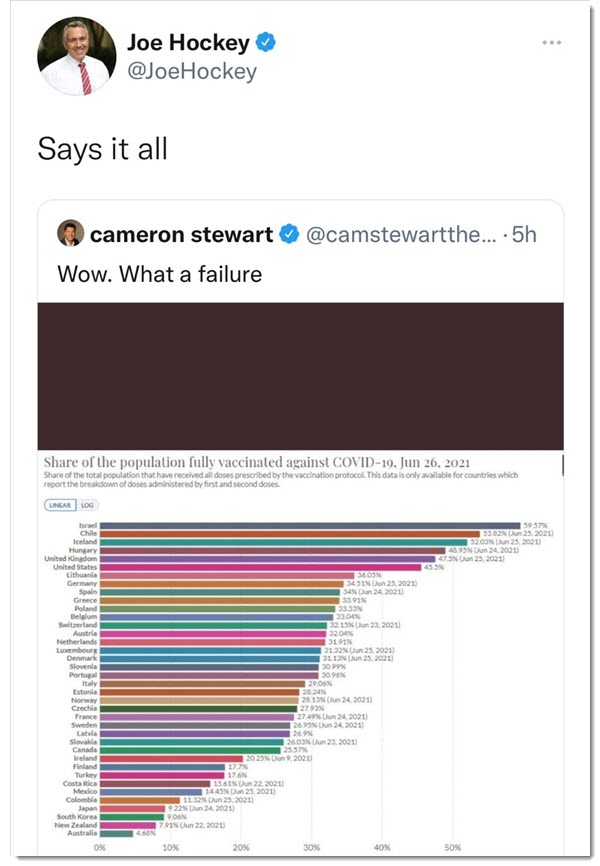Screen dimensions: 600x866
Task: Click the dark redacted image block
Action: click(300, 375)
